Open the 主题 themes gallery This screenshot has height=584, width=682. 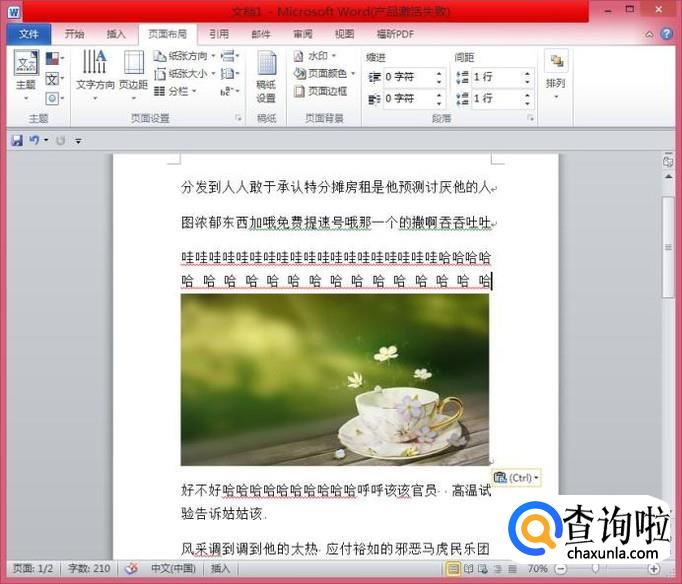26,75
